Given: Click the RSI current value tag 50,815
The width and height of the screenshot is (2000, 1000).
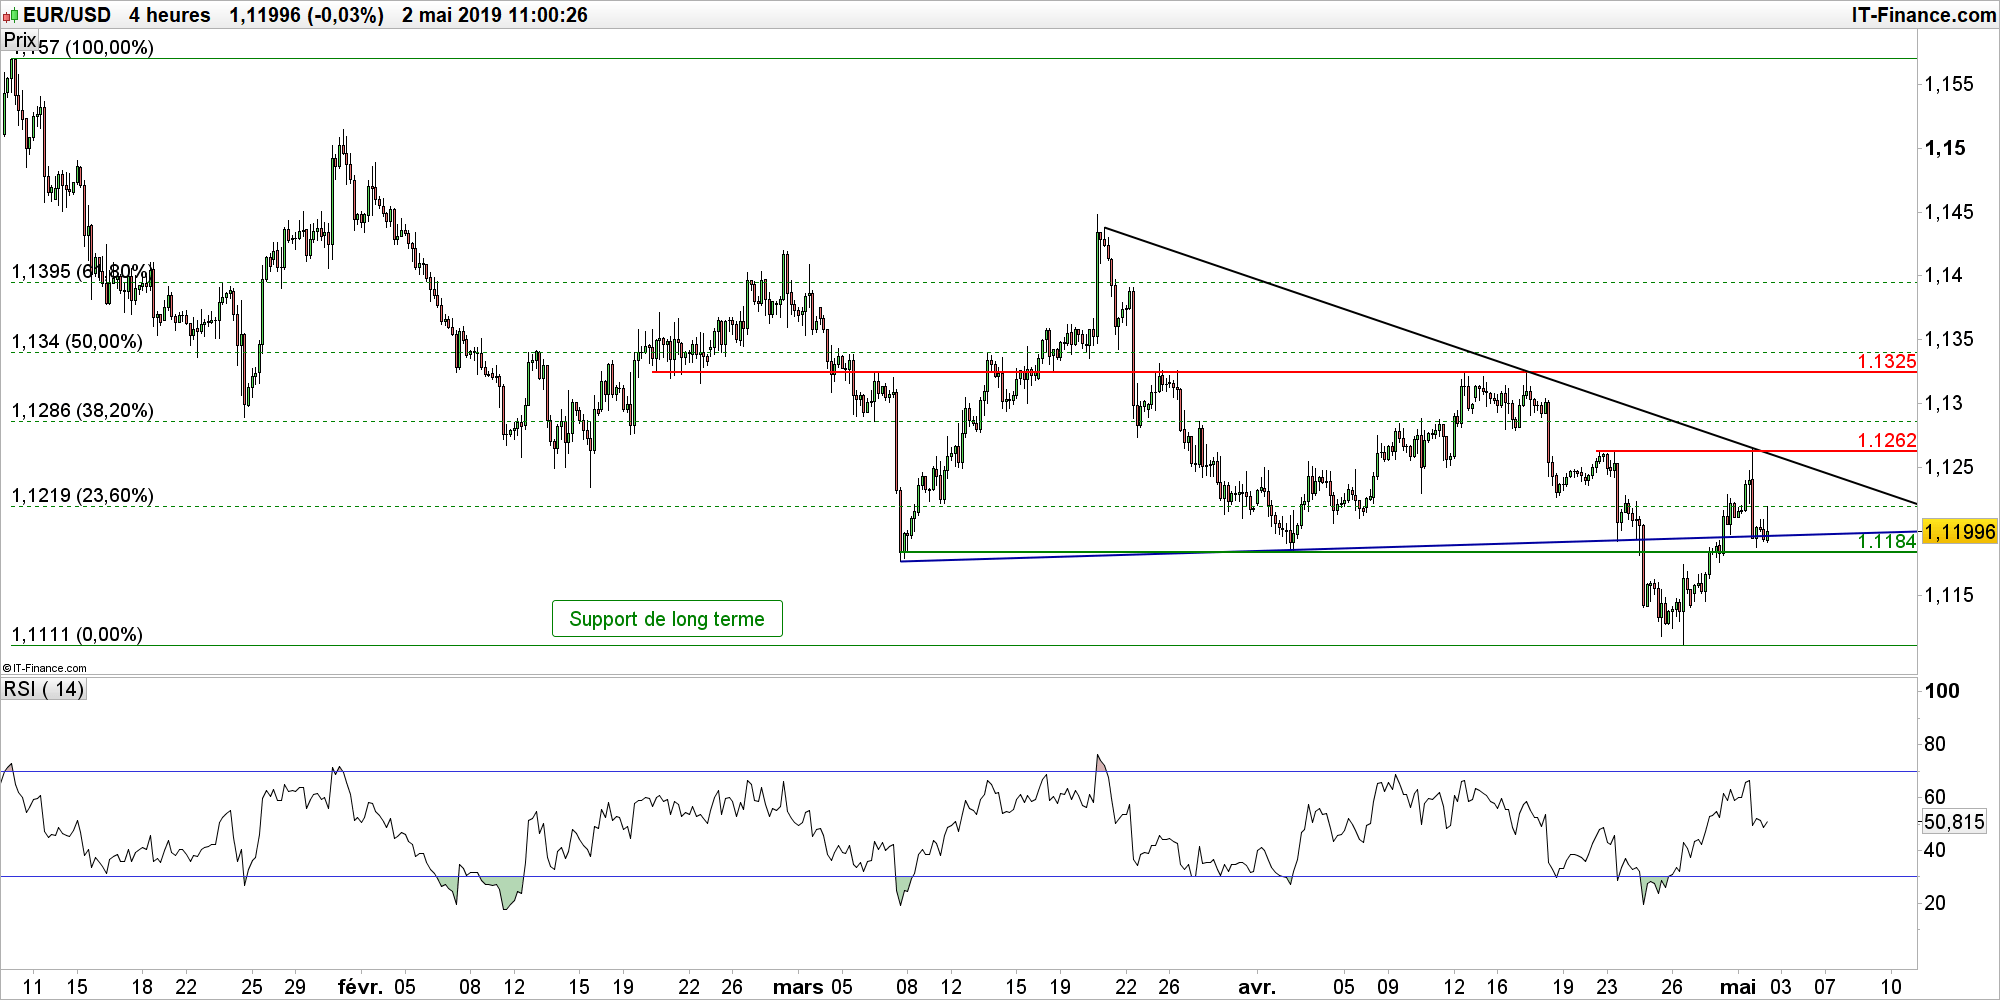Looking at the screenshot, I should coord(1954,822).
